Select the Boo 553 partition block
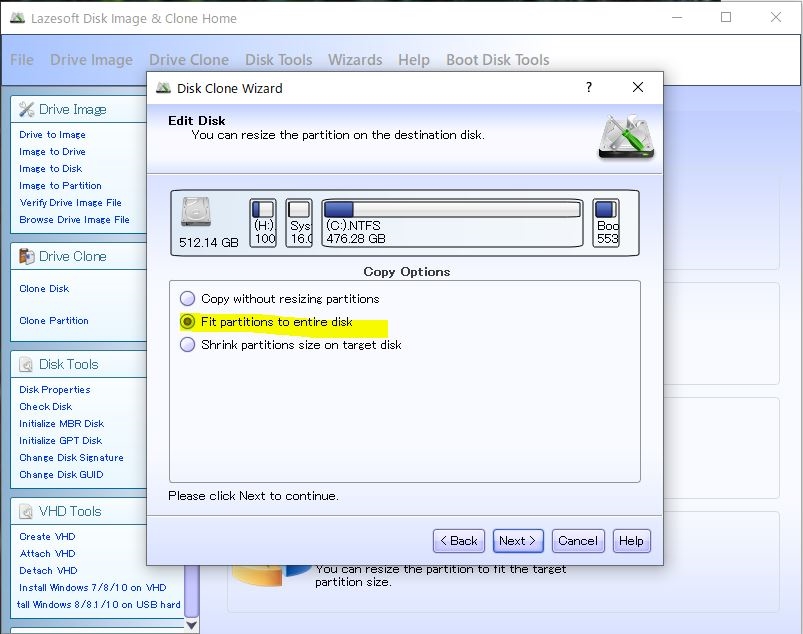 [606, 223]
